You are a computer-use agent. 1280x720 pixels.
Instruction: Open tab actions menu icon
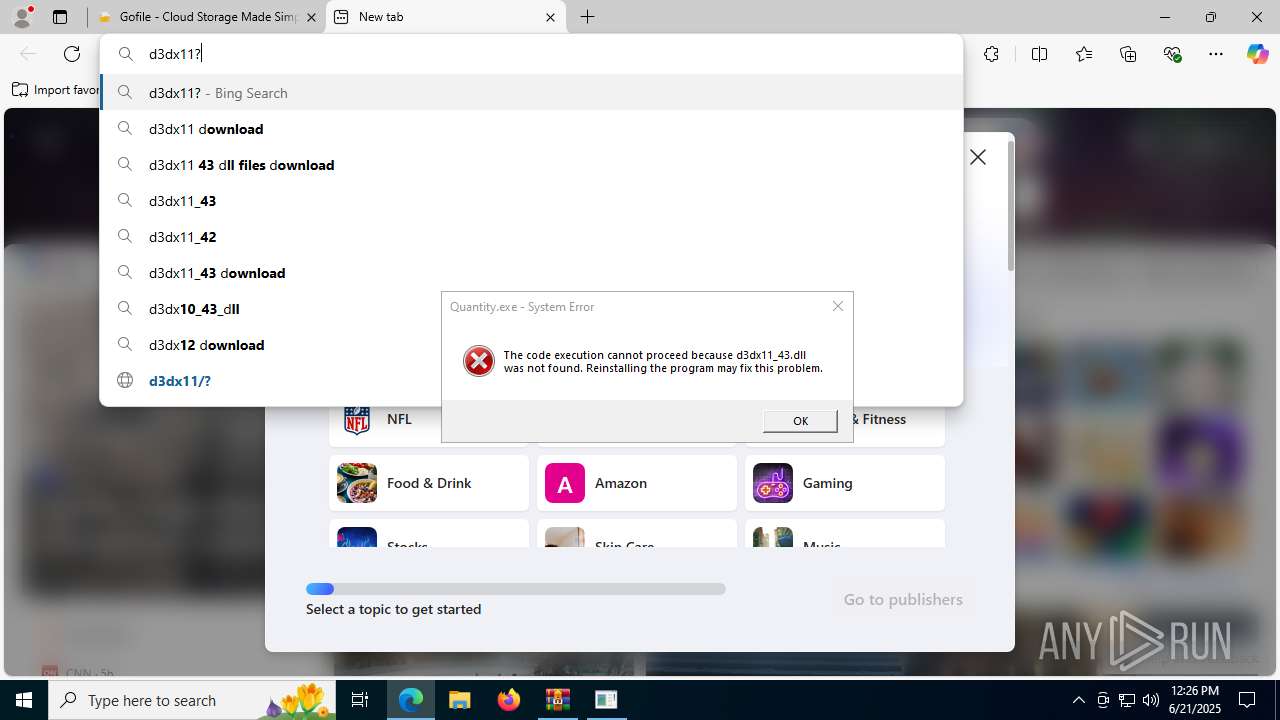tap(60, 17)
